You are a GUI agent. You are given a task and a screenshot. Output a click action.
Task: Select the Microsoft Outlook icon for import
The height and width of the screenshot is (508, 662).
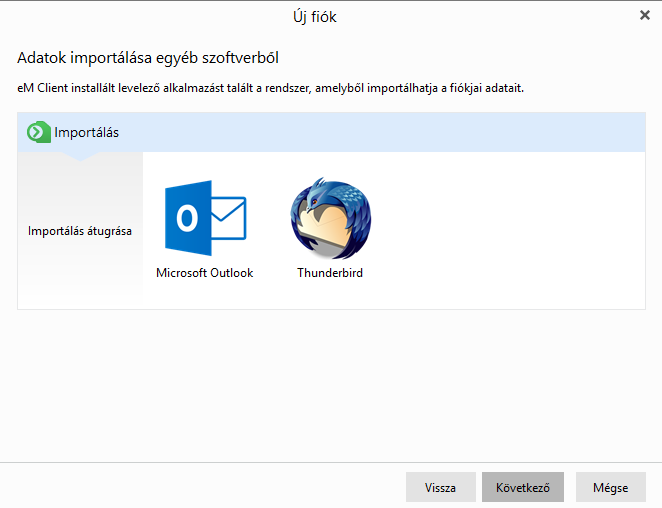coord(205,218)
